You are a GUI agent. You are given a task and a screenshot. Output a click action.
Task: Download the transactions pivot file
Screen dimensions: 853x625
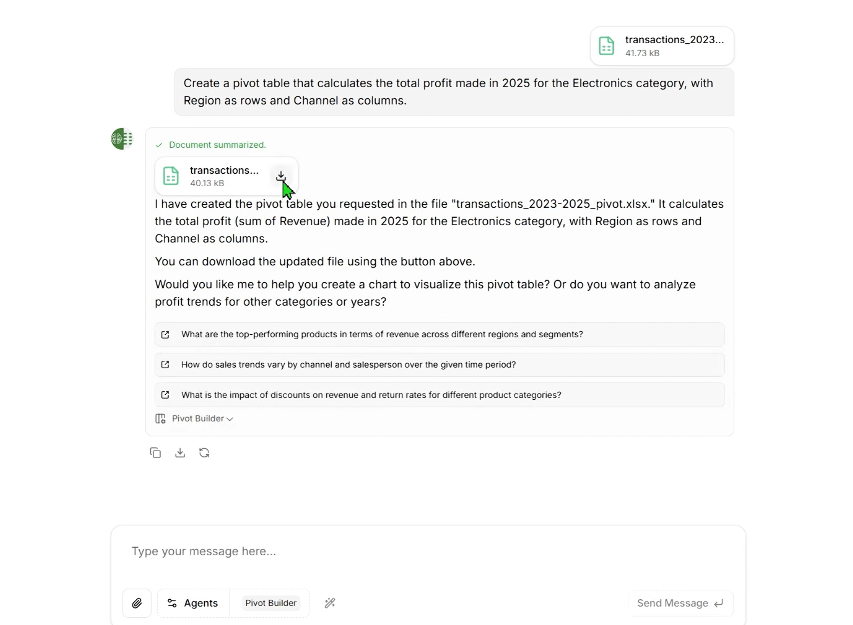pos(281,175)
